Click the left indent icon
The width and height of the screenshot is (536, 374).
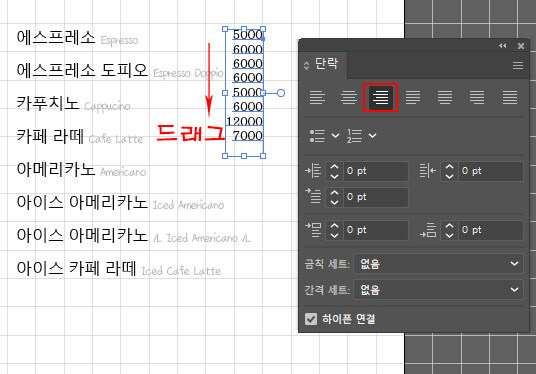313,171
